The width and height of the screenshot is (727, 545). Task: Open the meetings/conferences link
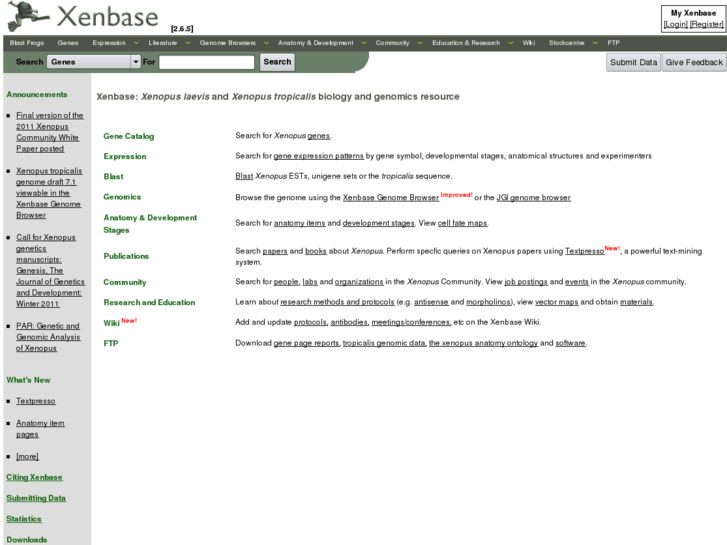point(410,322)
